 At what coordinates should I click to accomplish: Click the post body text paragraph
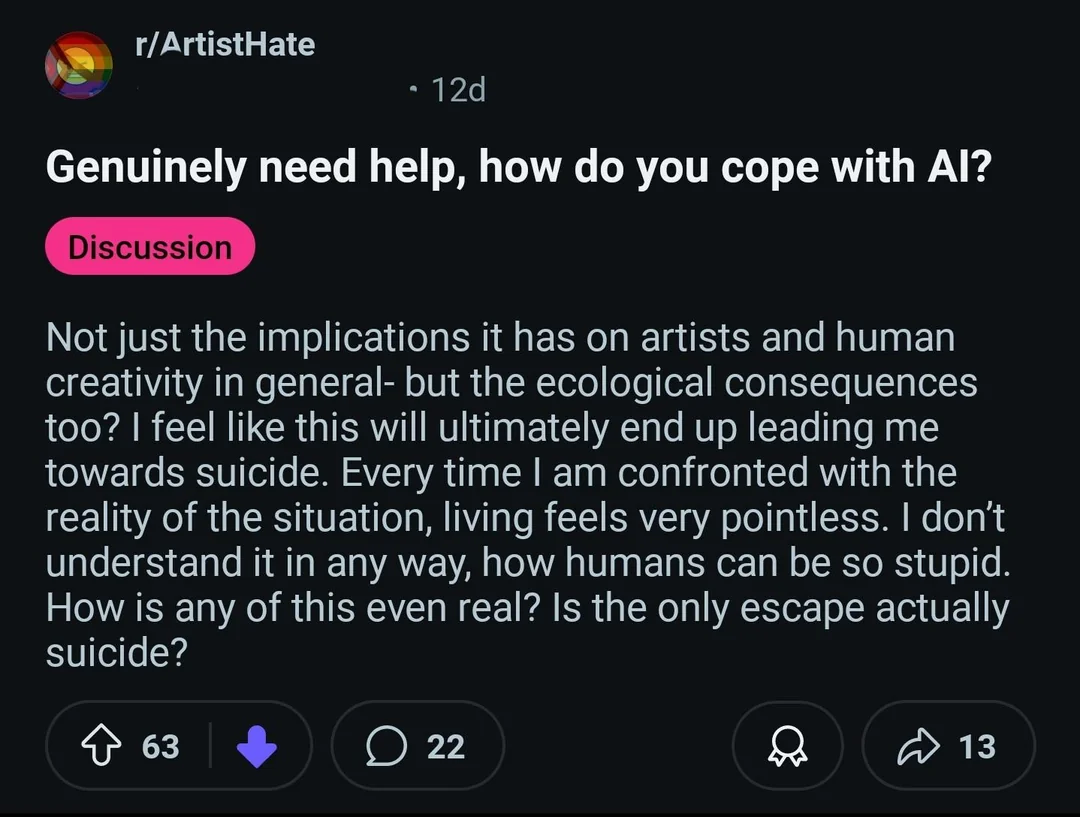point(528,495)
